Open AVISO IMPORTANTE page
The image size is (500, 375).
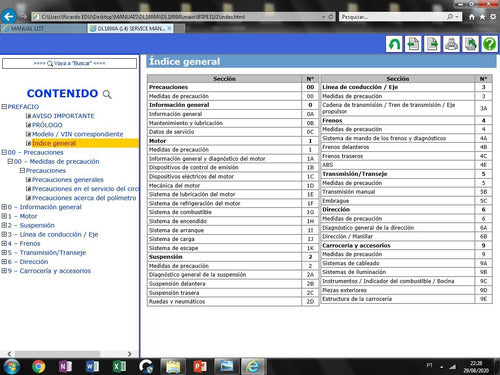(x=63, y=116)
